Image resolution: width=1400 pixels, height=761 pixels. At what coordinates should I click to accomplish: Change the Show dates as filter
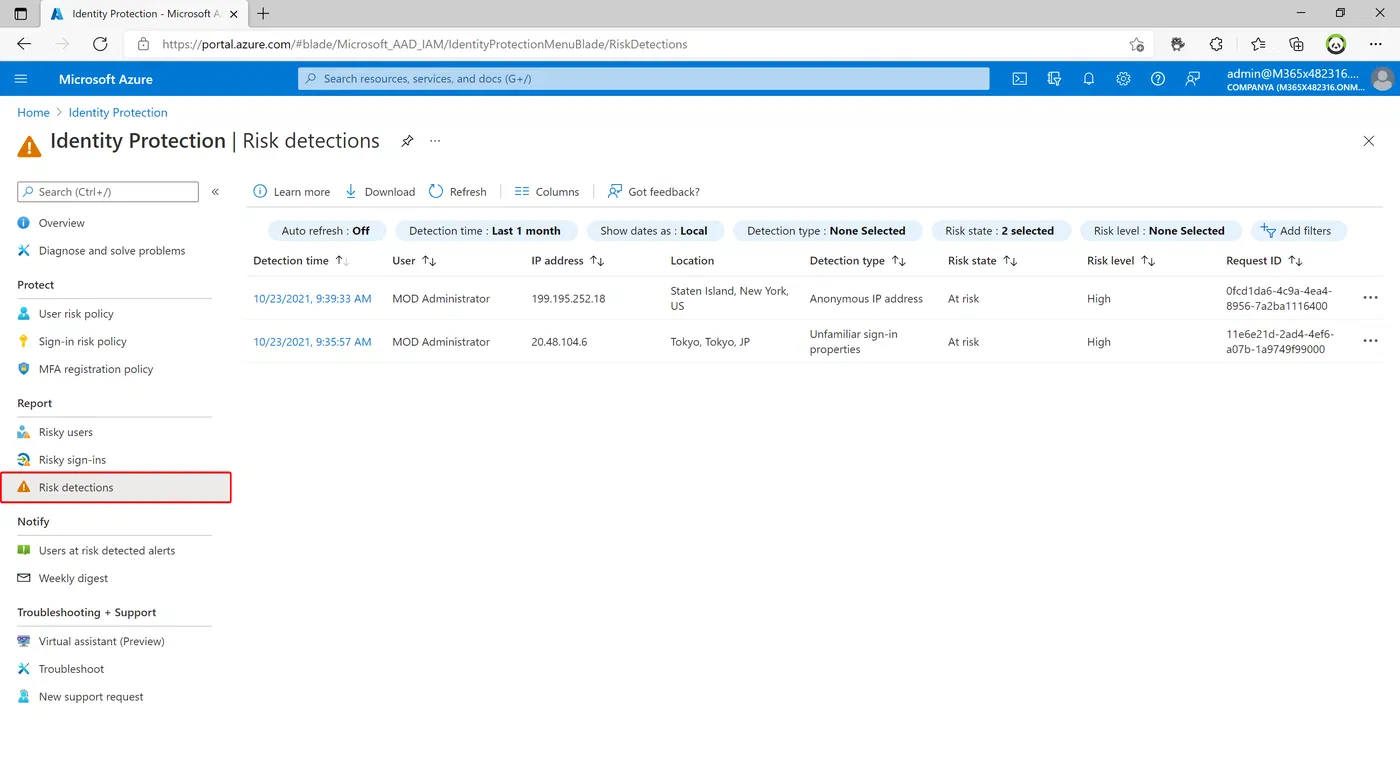click(654, 231)
